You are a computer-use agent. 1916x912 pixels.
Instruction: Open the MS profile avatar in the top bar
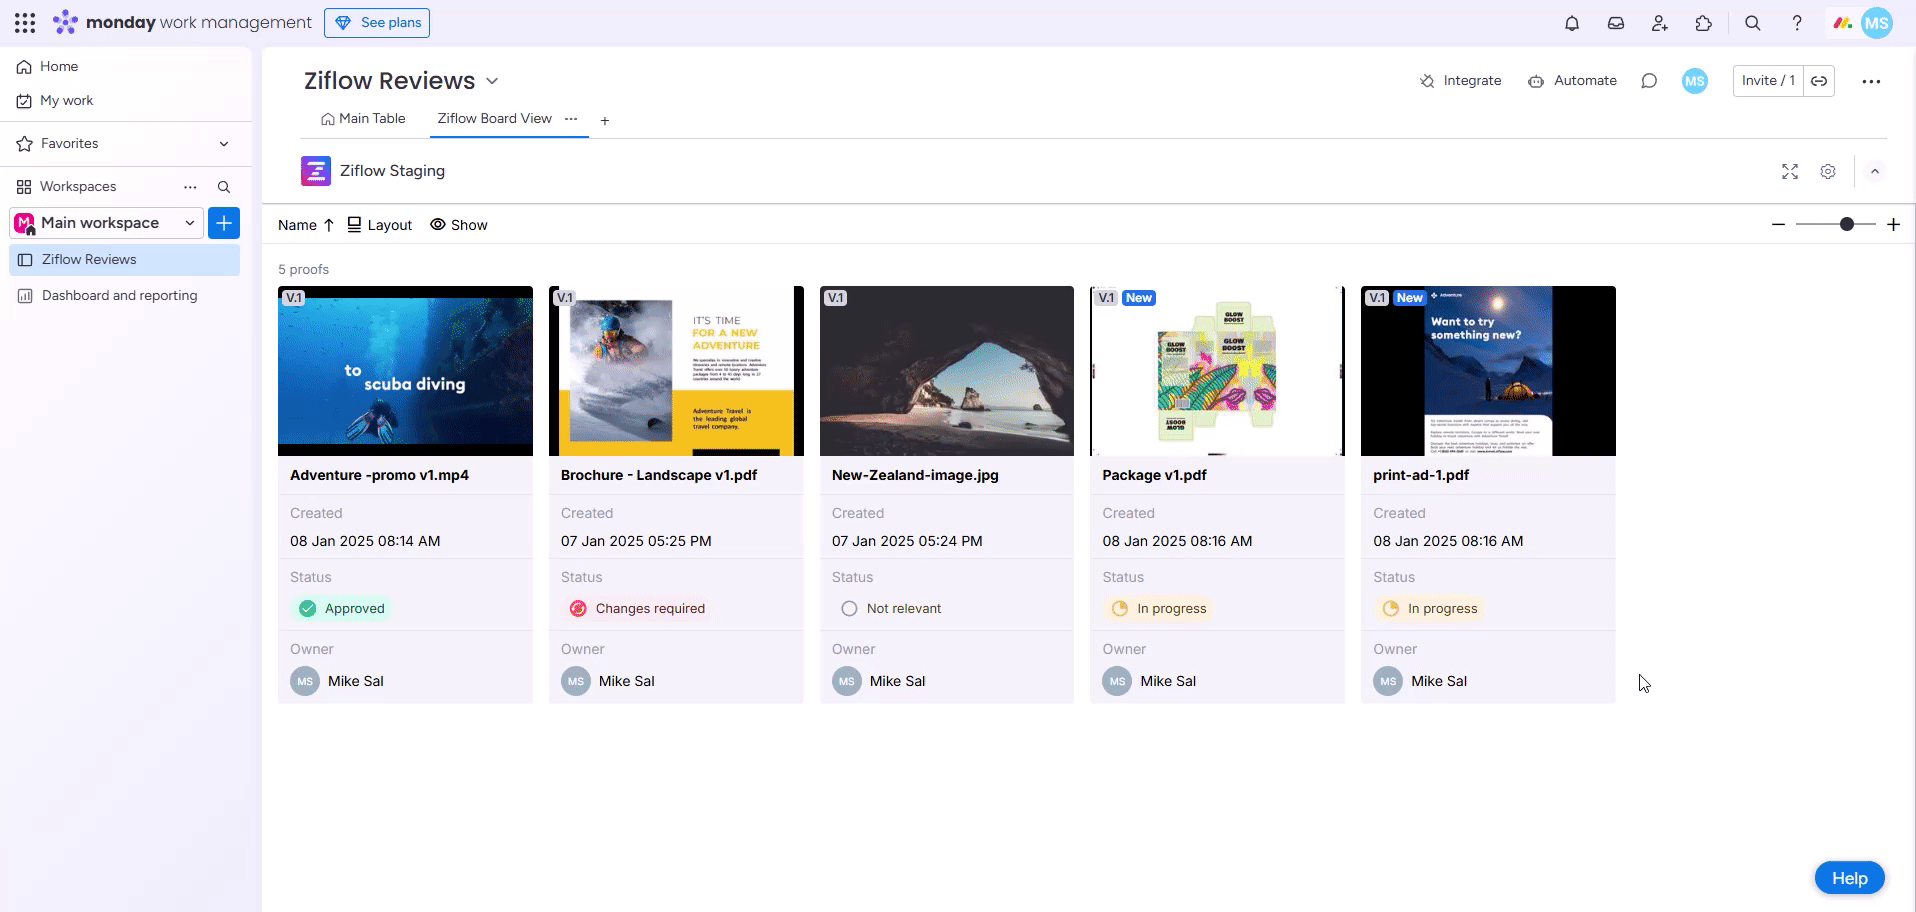(x=1877, y=23)
